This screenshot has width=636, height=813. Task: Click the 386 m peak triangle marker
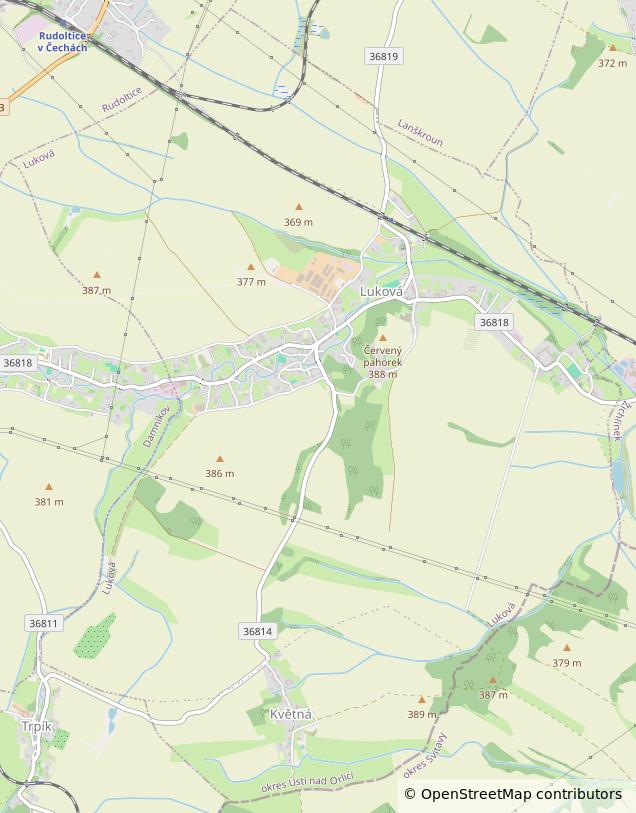coord(220,459)
